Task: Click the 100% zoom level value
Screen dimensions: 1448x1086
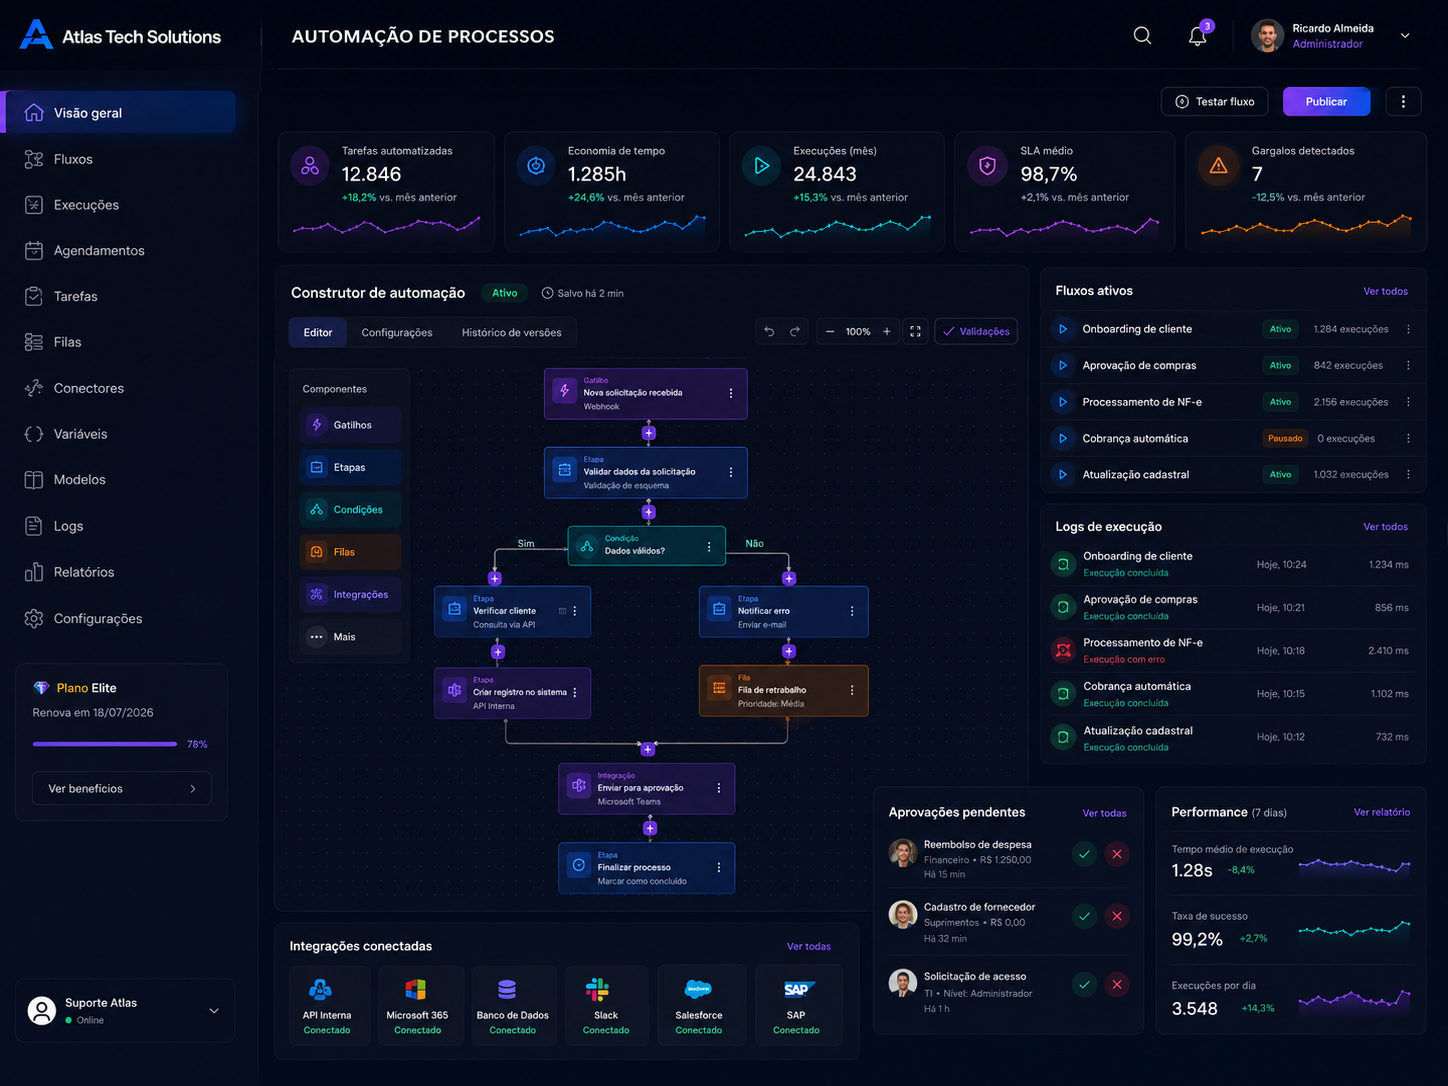Action: click(x=858, y=332)
